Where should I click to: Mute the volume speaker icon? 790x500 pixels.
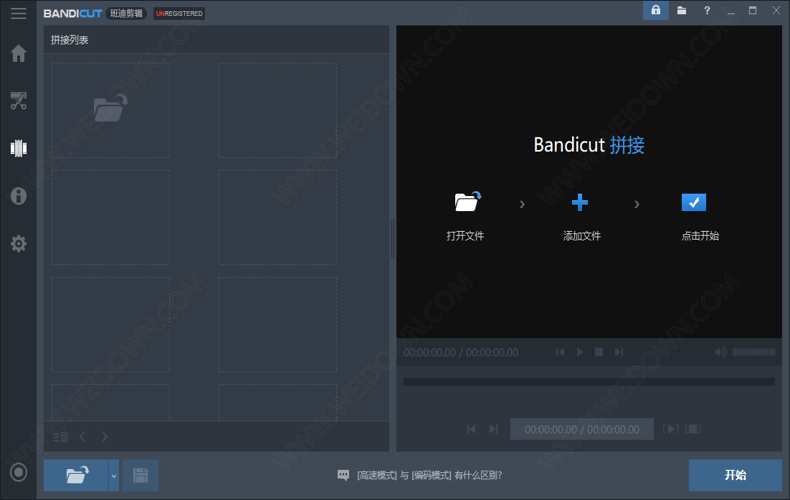tap(720, 352)
